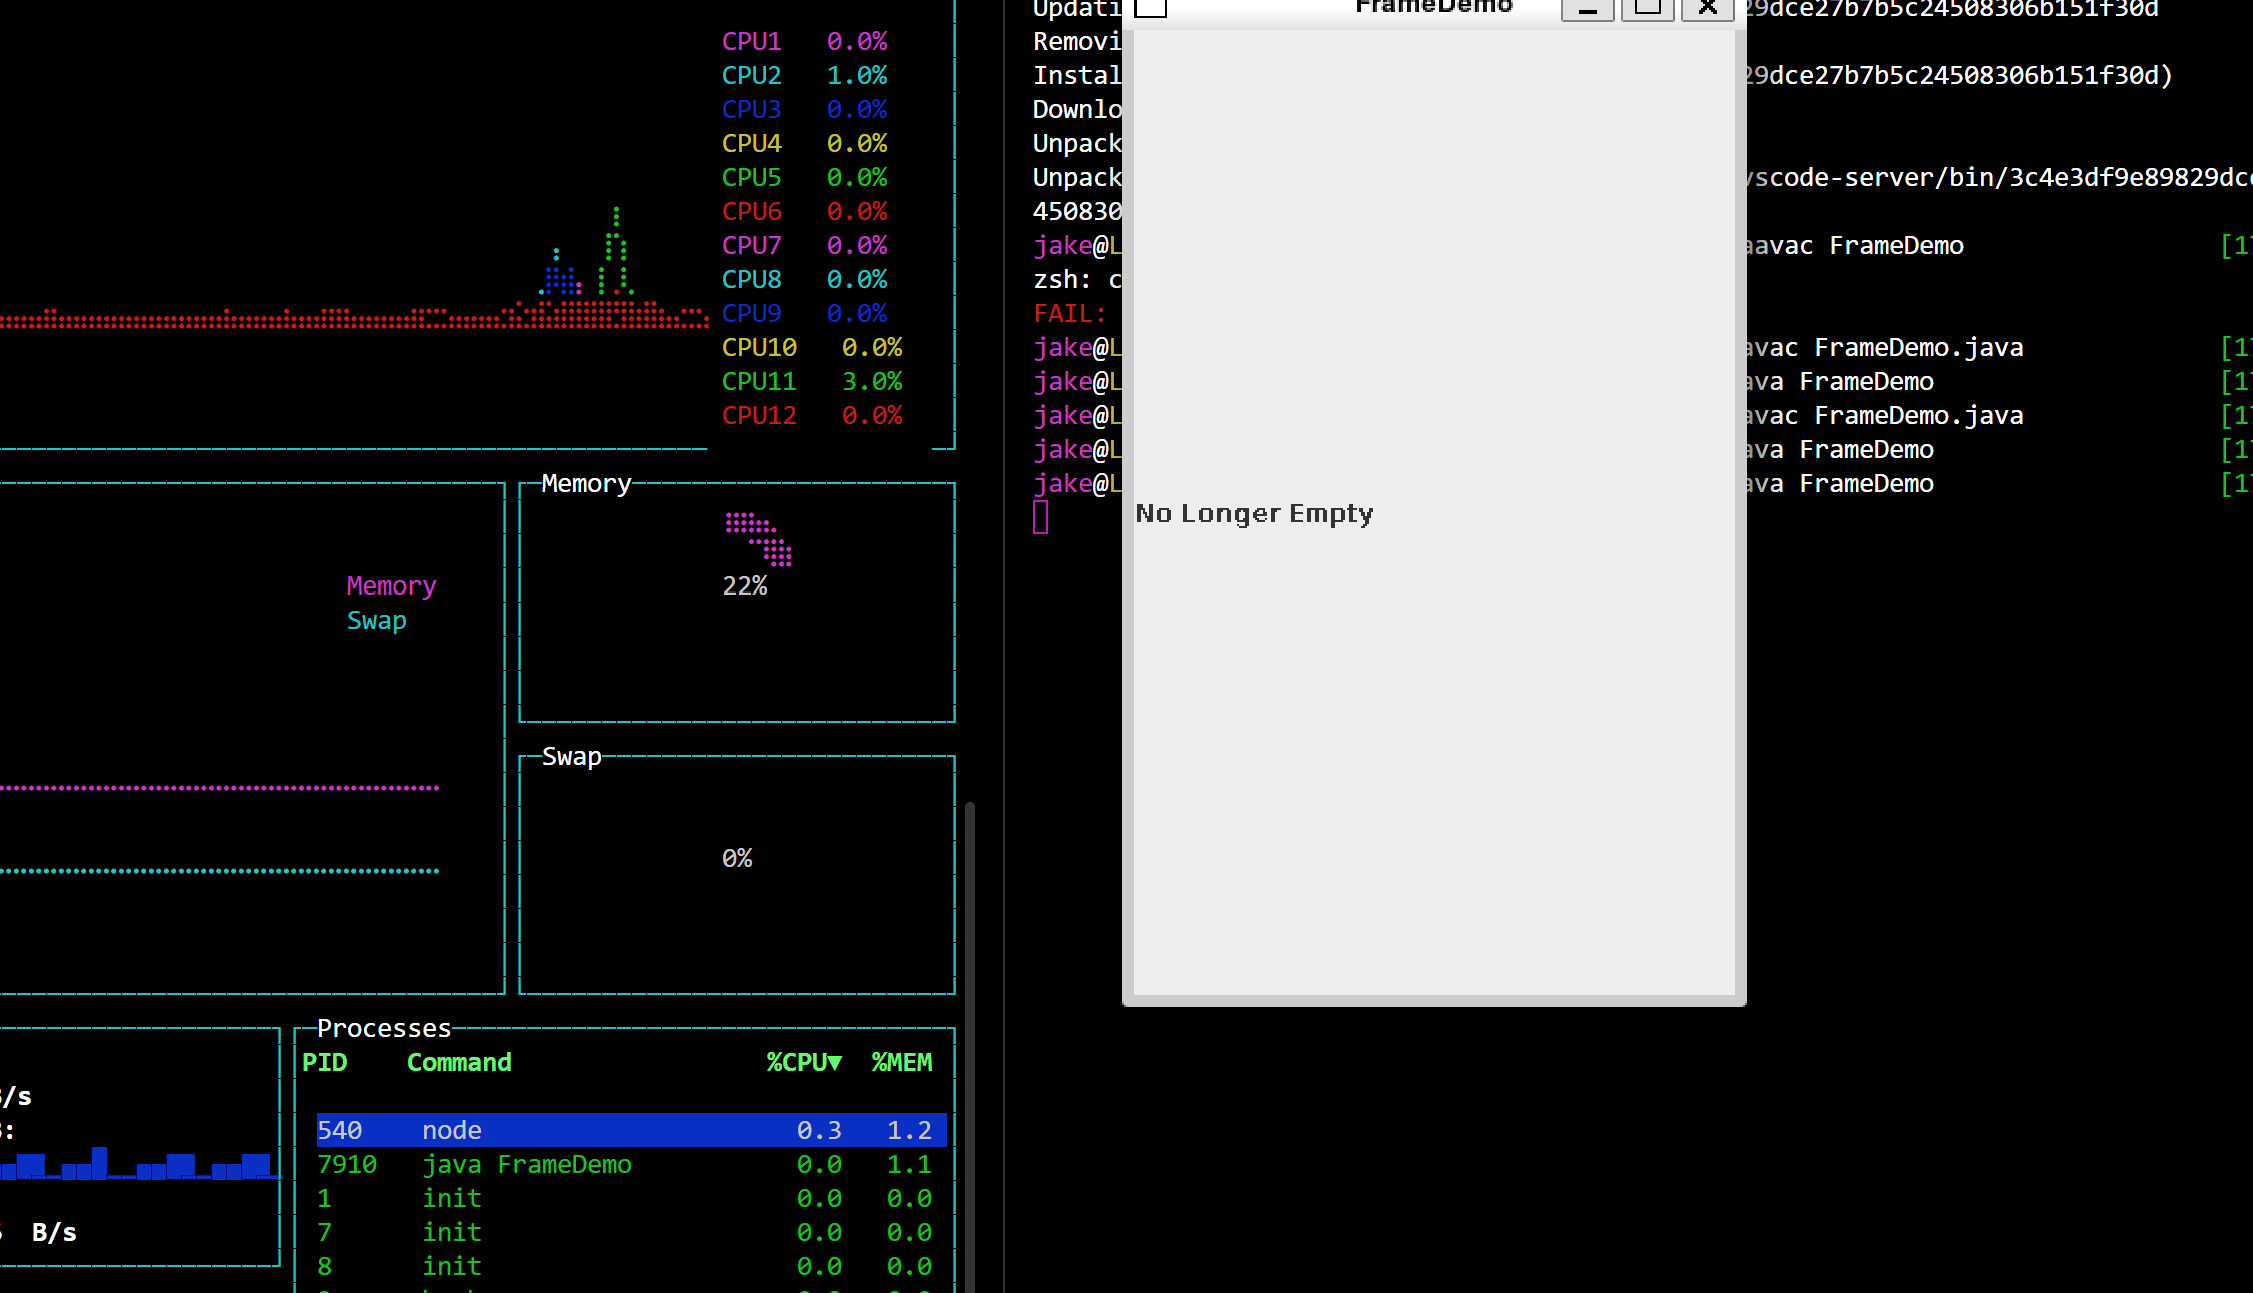Maximize the FrameDemo window

click(1647, 9)
